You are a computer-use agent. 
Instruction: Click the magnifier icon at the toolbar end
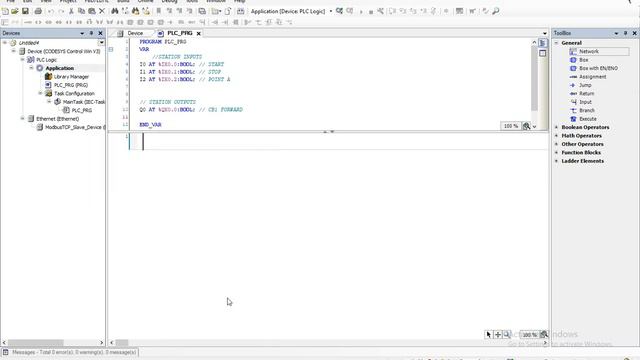[x=496, y=11]
